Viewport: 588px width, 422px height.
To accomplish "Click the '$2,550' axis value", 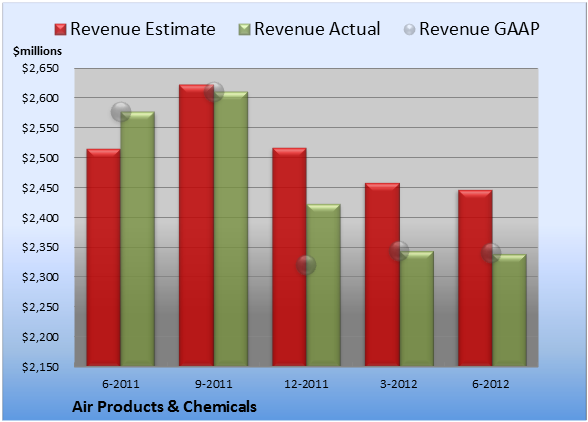I will 40,128.
